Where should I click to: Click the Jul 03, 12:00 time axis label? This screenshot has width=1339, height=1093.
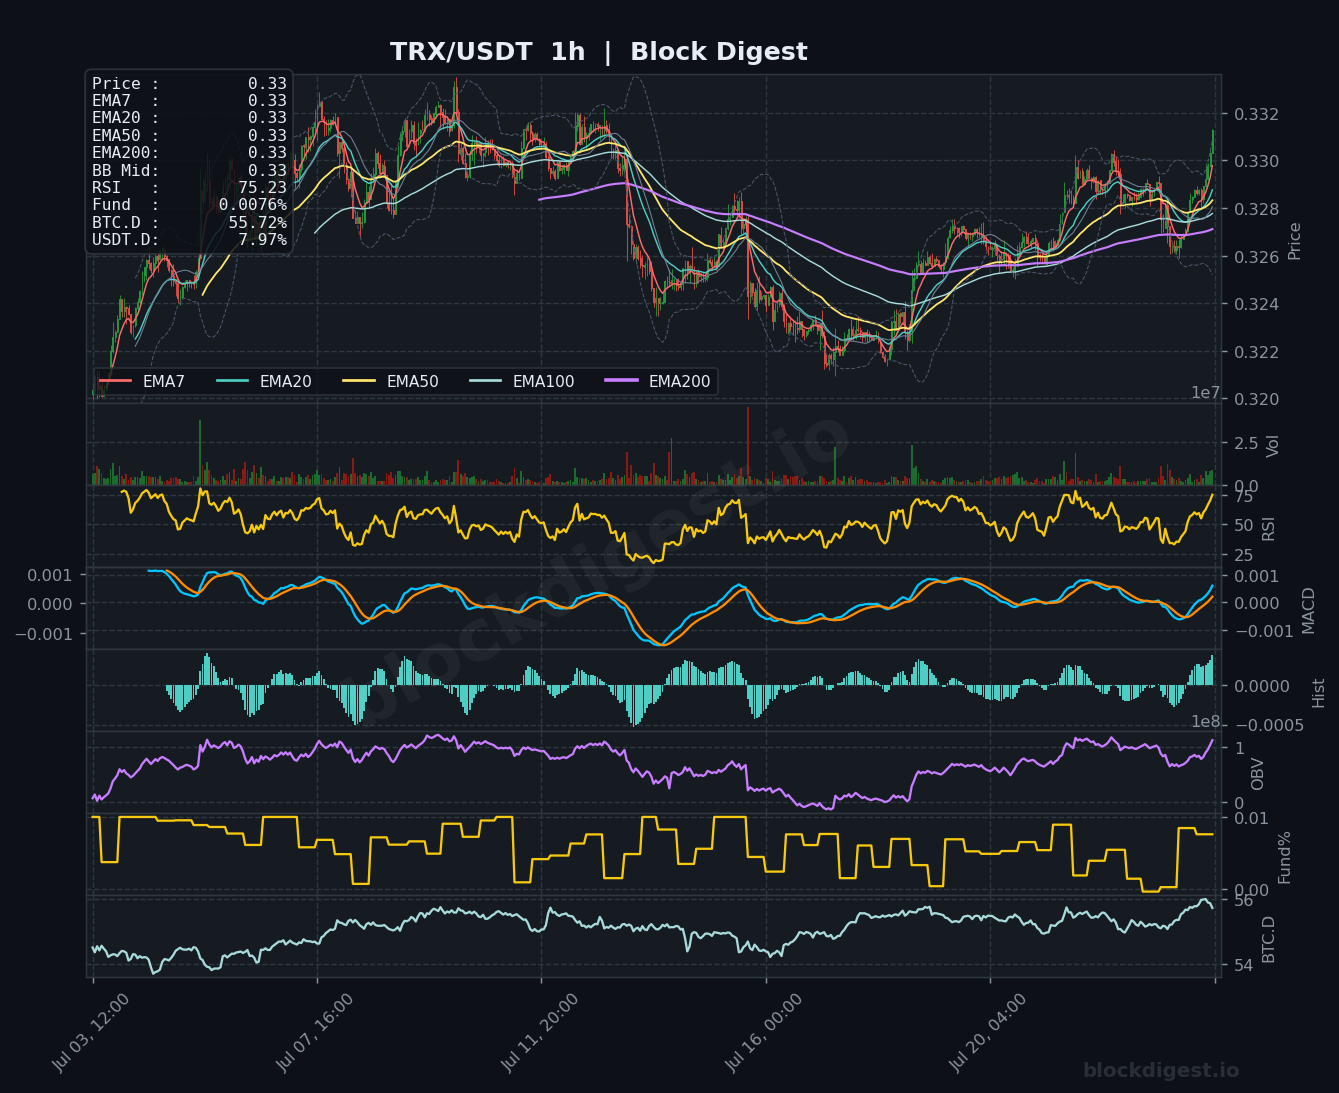(x=90, y=1033)
